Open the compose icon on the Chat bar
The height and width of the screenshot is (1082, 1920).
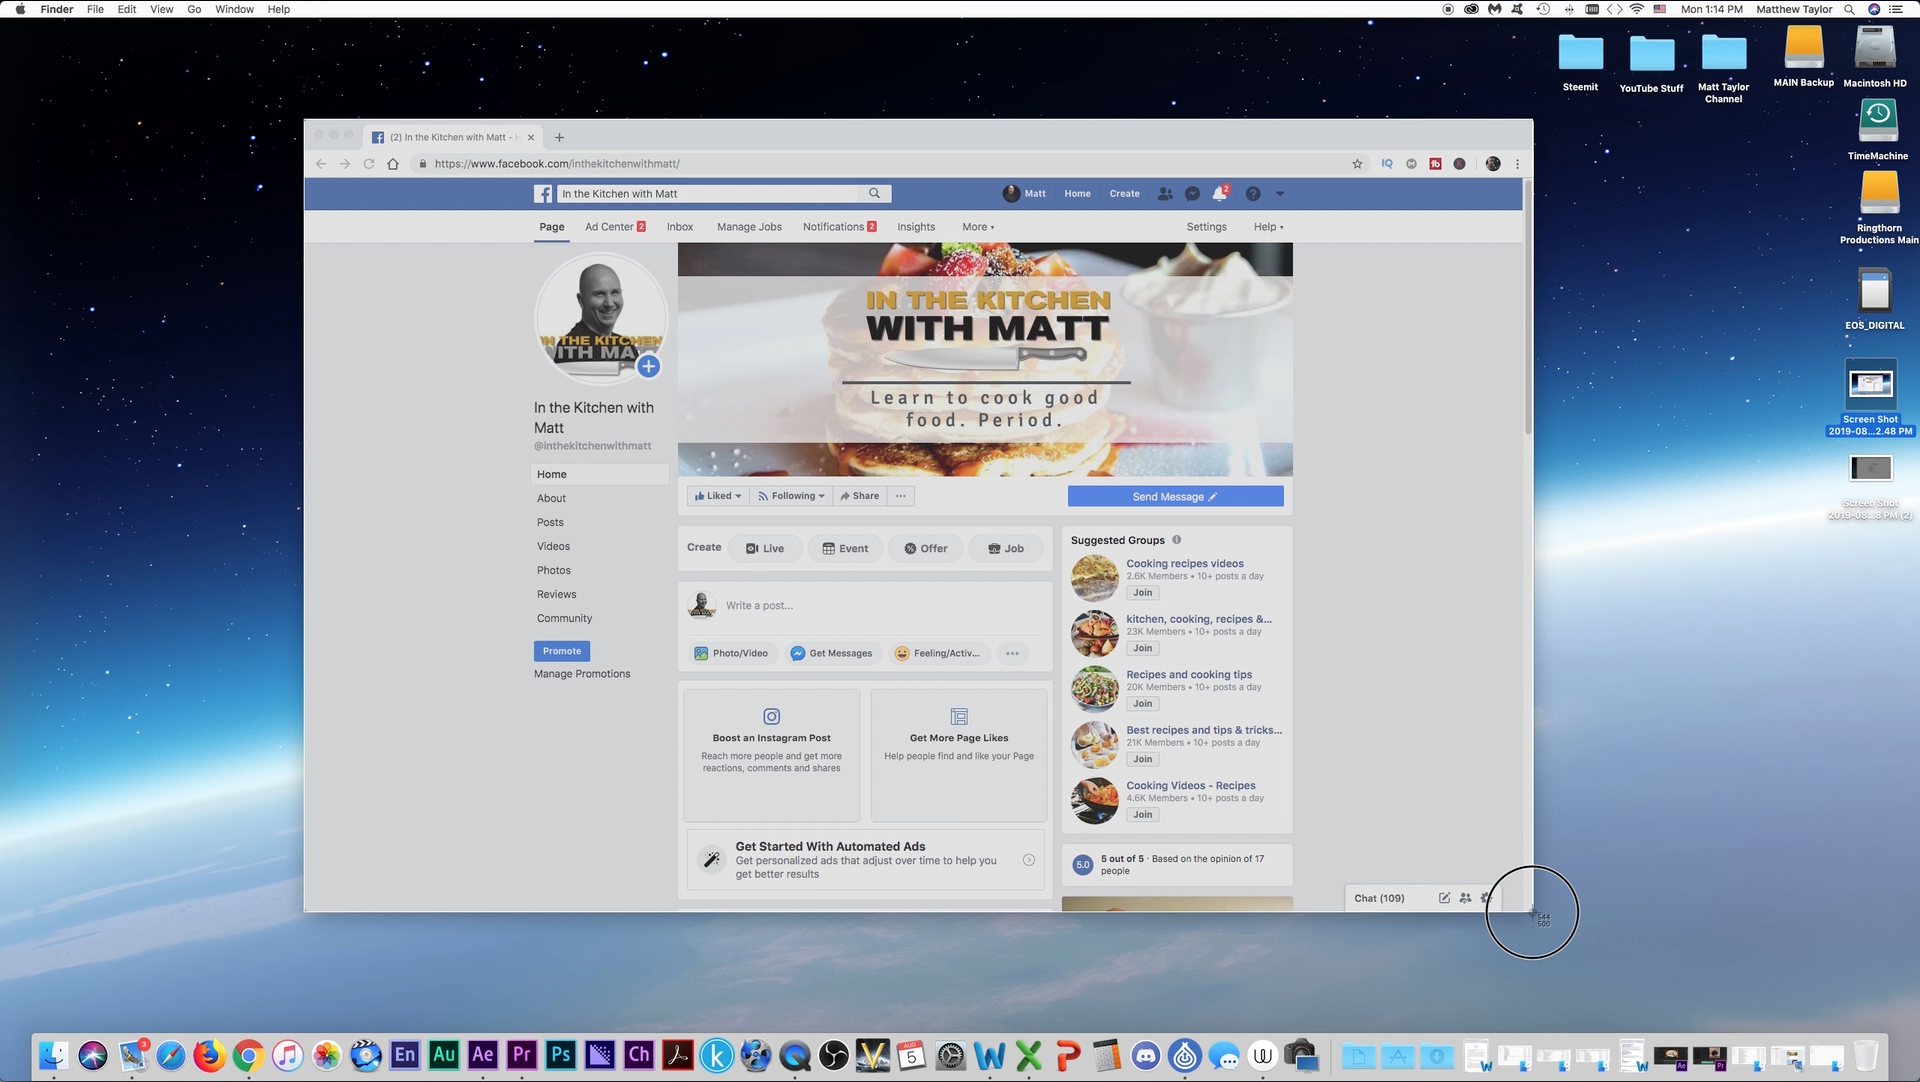click(x=1444, y=898)
